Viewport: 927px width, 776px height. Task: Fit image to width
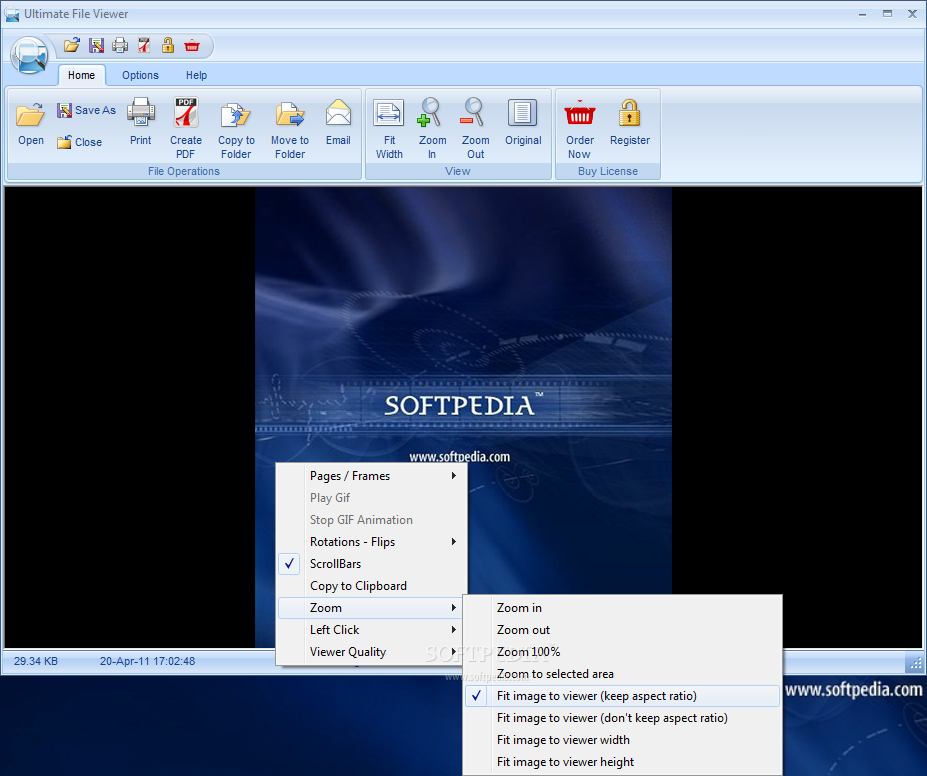pyautogui.click(x=389, y=128)
